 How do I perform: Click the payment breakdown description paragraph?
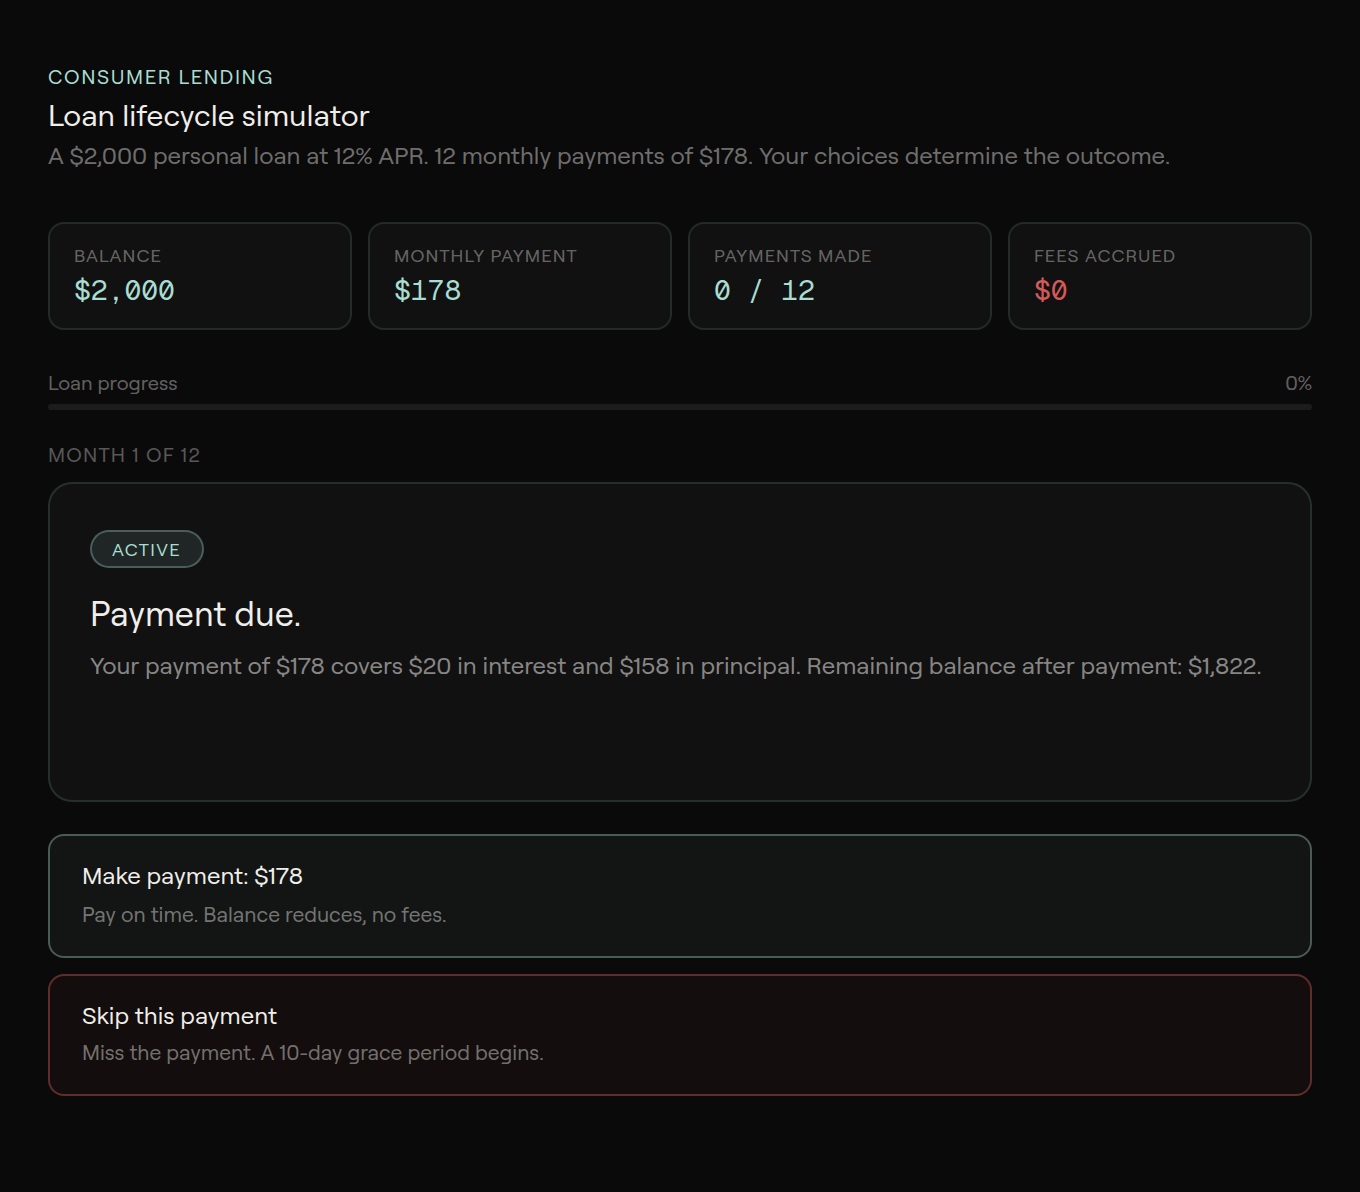pyautogui.click(x=675, y=666)
